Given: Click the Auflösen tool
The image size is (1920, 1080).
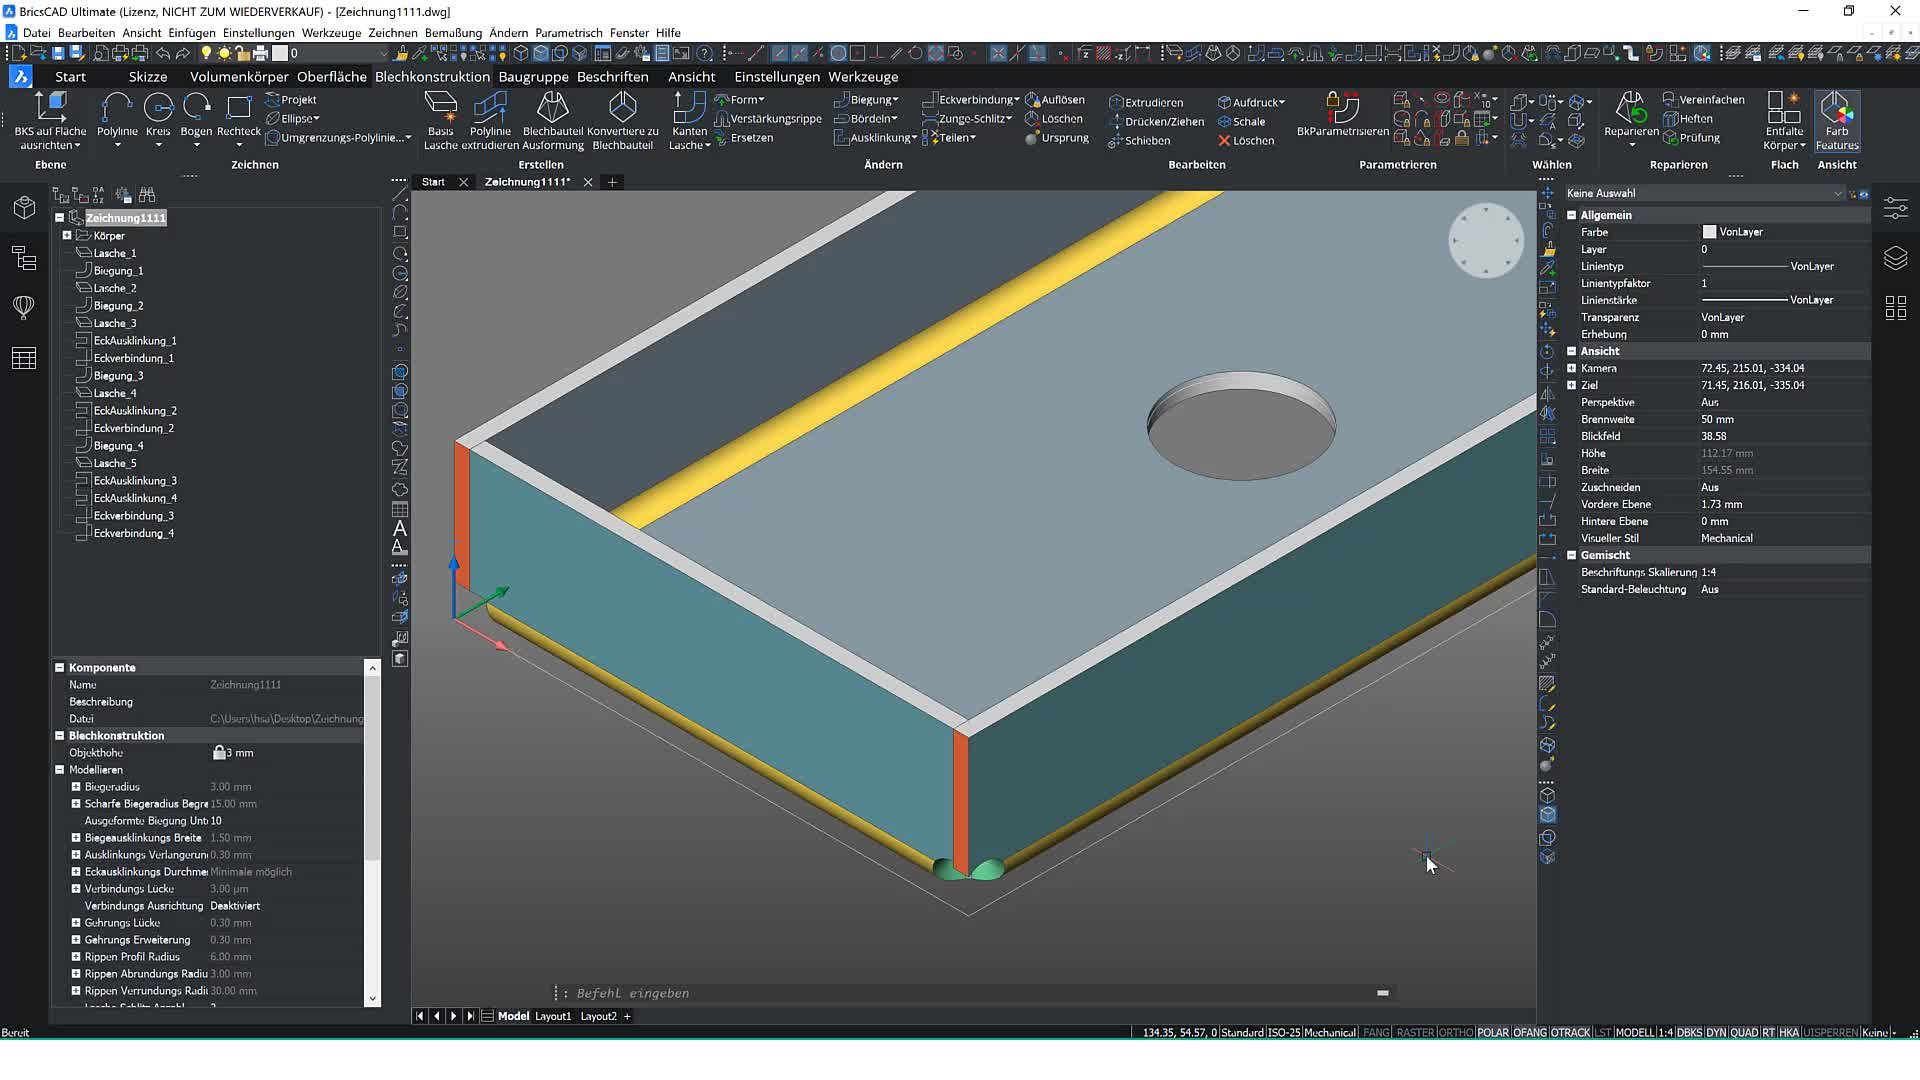Looking at the screenshot, I should 1055,99.
